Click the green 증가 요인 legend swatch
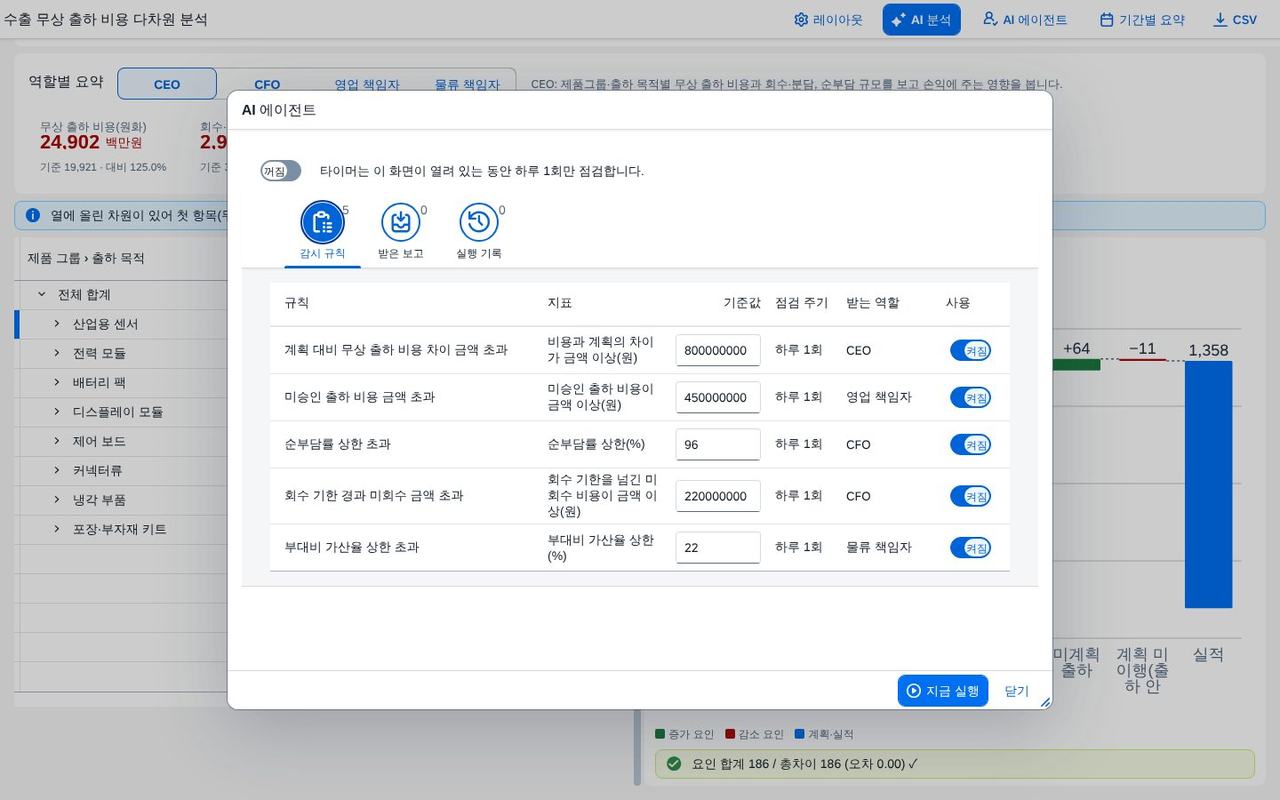The height and width of the screenshot is (800, 1280). 660,734
